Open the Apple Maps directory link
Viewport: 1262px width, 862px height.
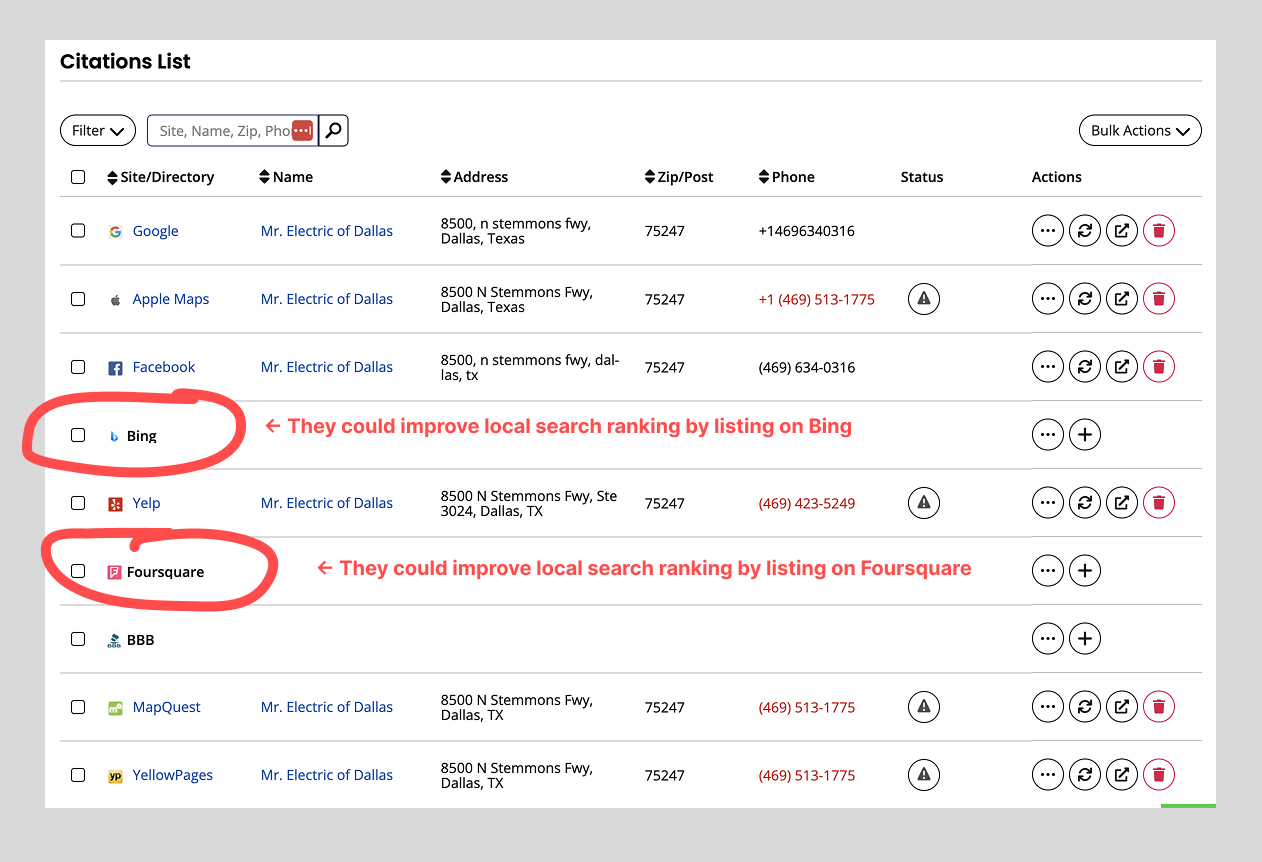pyautogui.click(x=171, y=299)
